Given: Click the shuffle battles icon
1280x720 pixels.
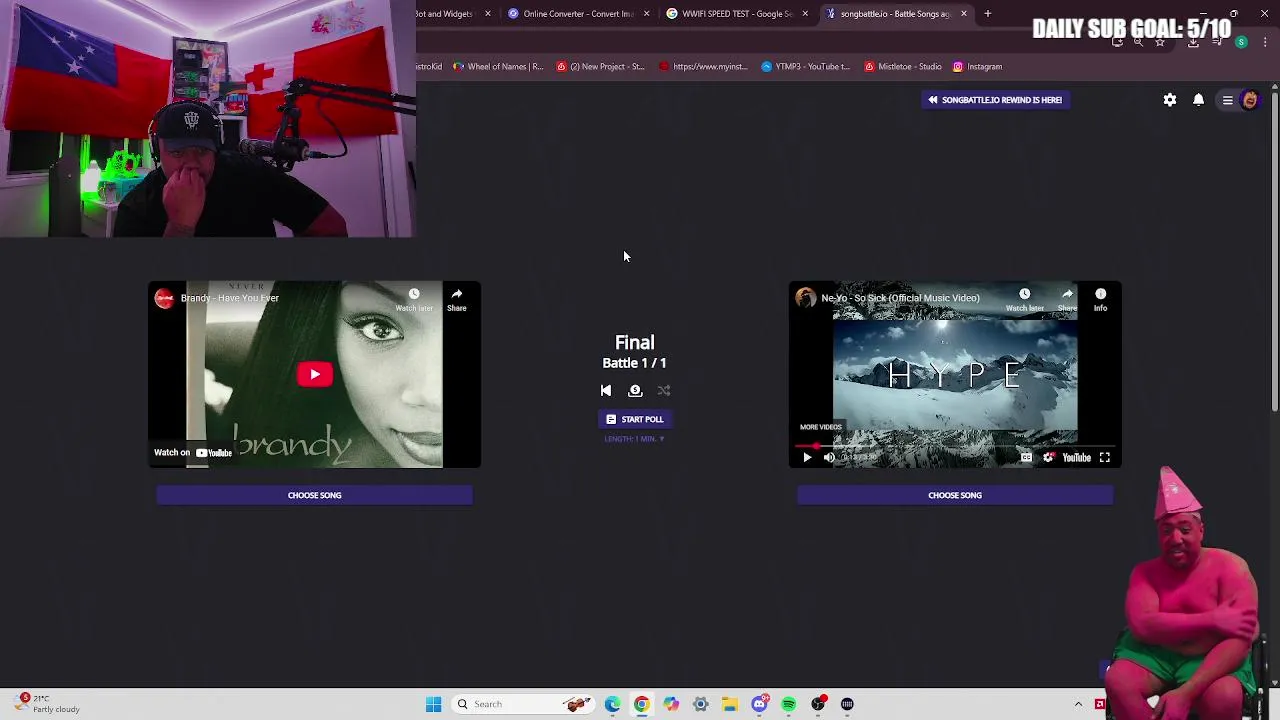Looking at the screenshot, I should (664, 391).
